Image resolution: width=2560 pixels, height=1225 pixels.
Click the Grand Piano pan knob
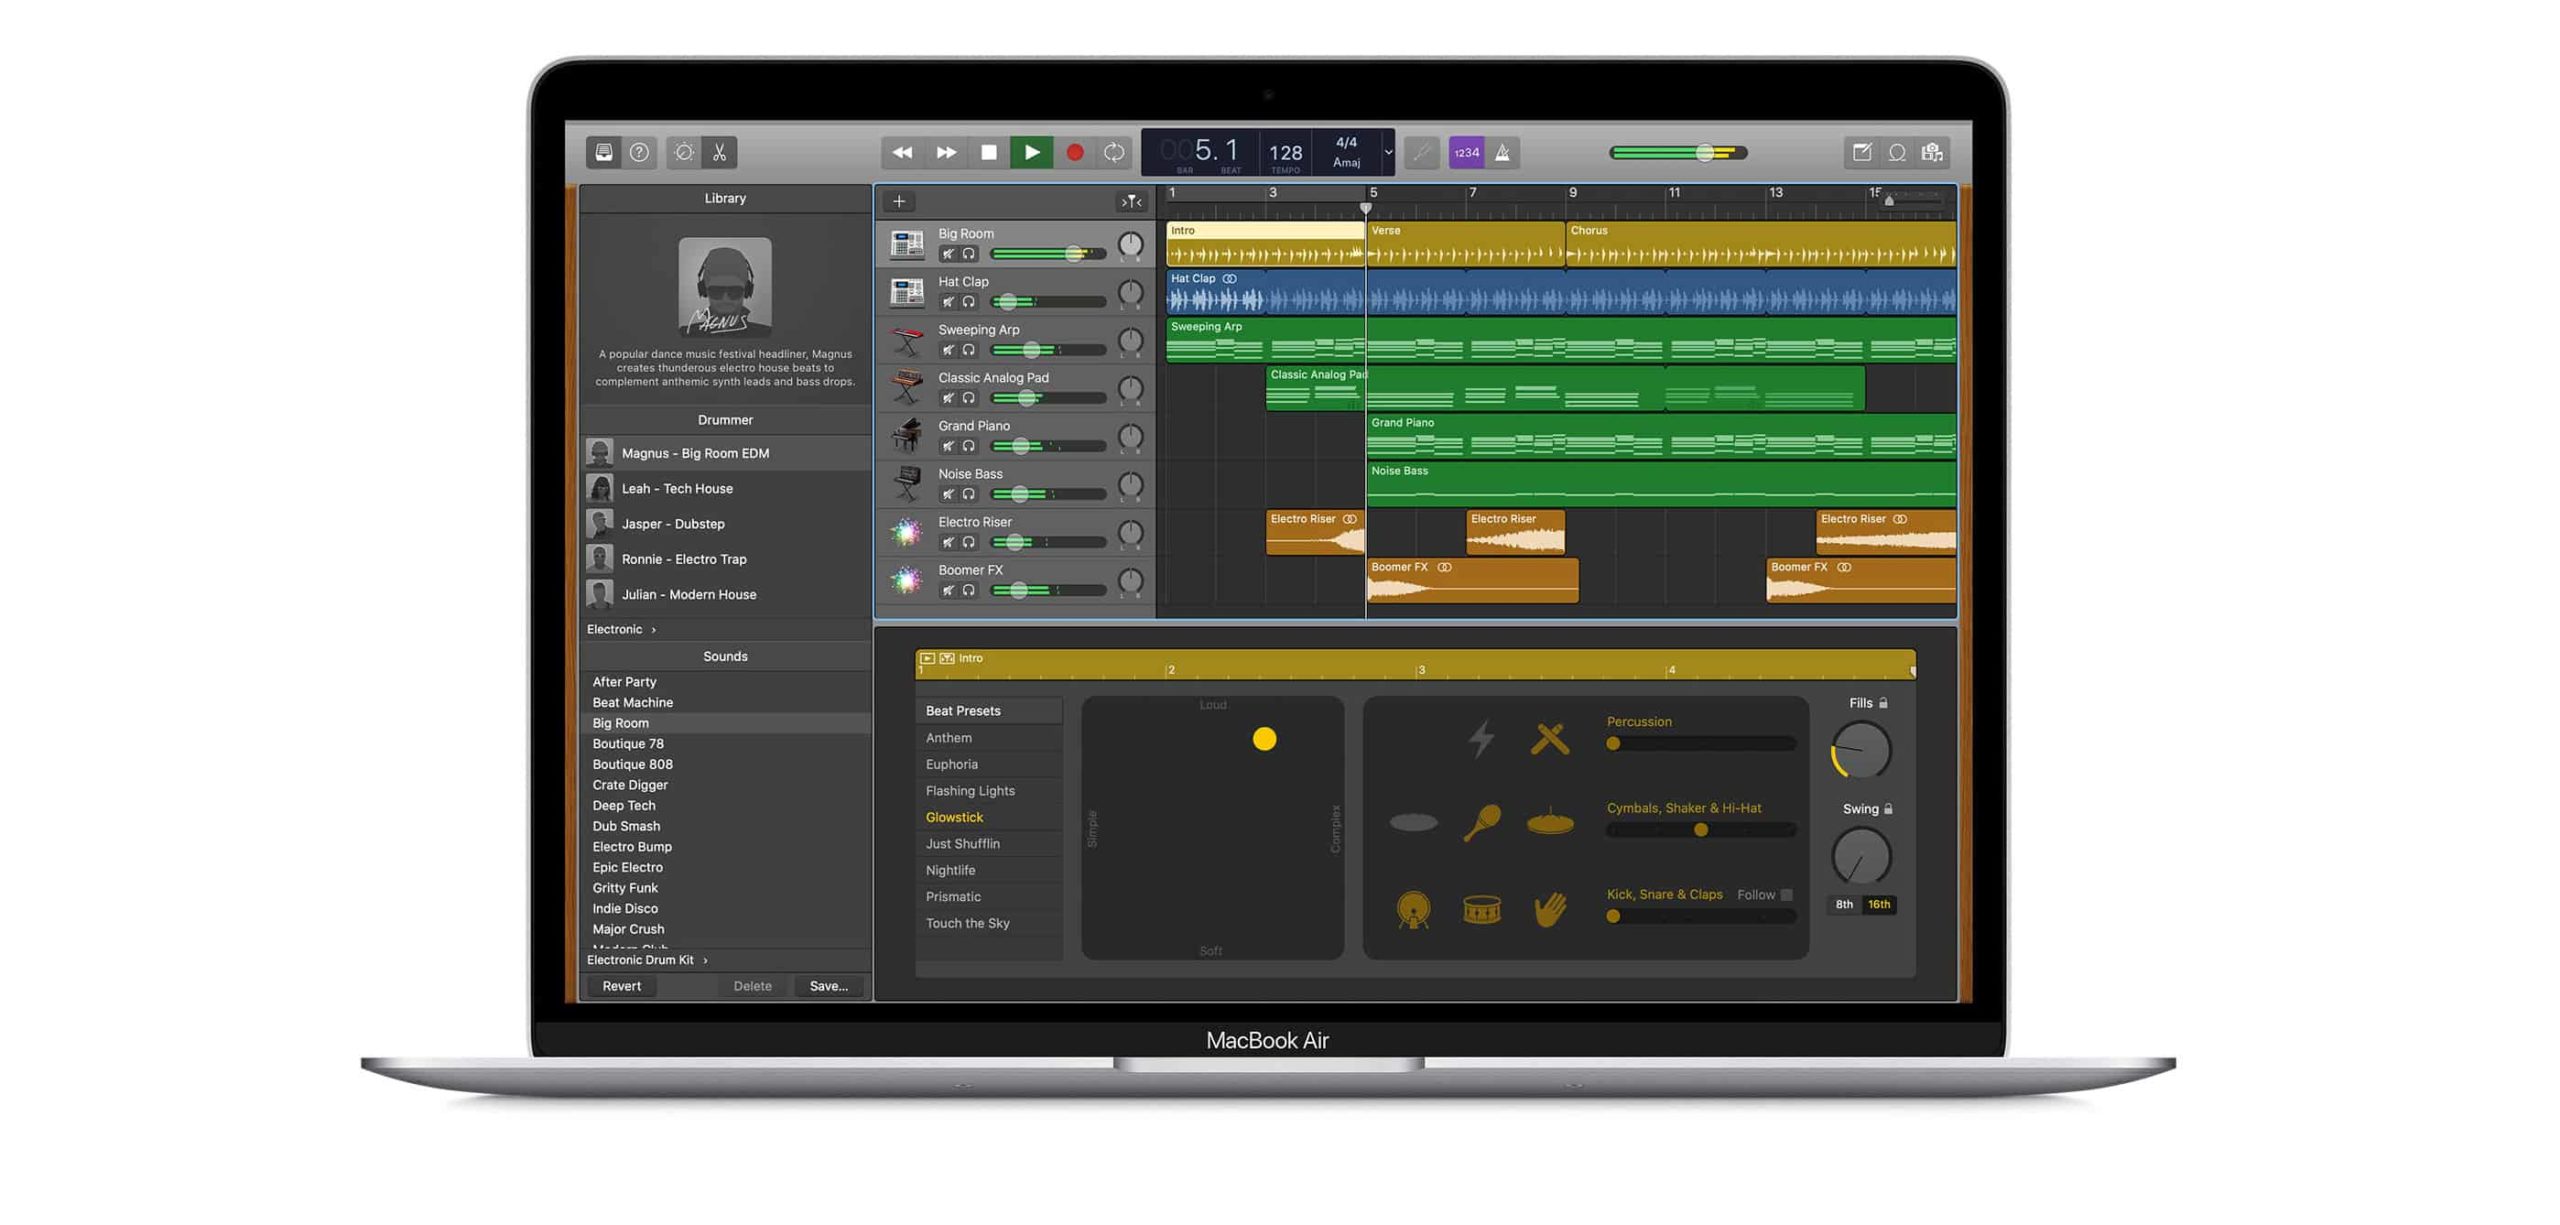[1130, 436]
